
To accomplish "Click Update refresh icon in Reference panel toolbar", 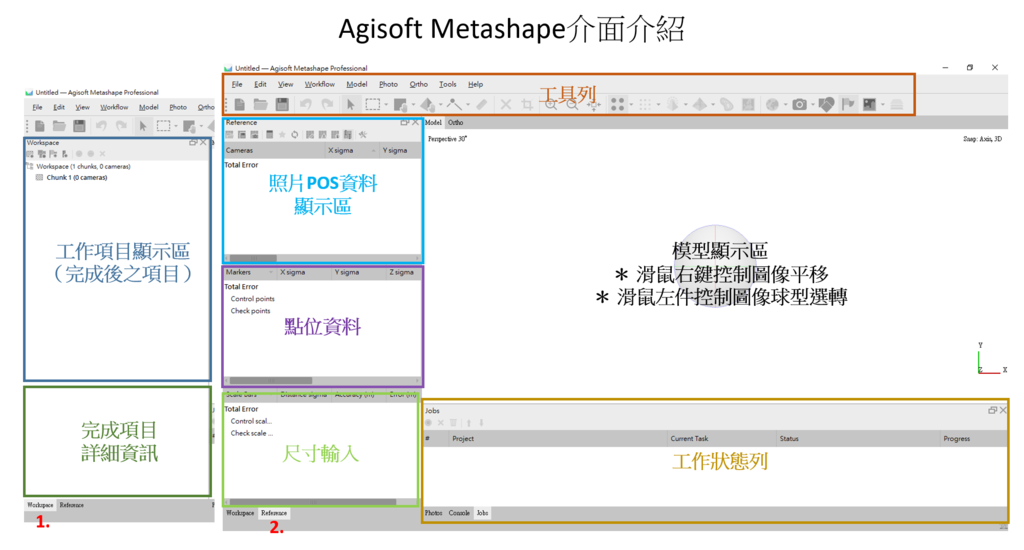I will (x=295, y=135).
